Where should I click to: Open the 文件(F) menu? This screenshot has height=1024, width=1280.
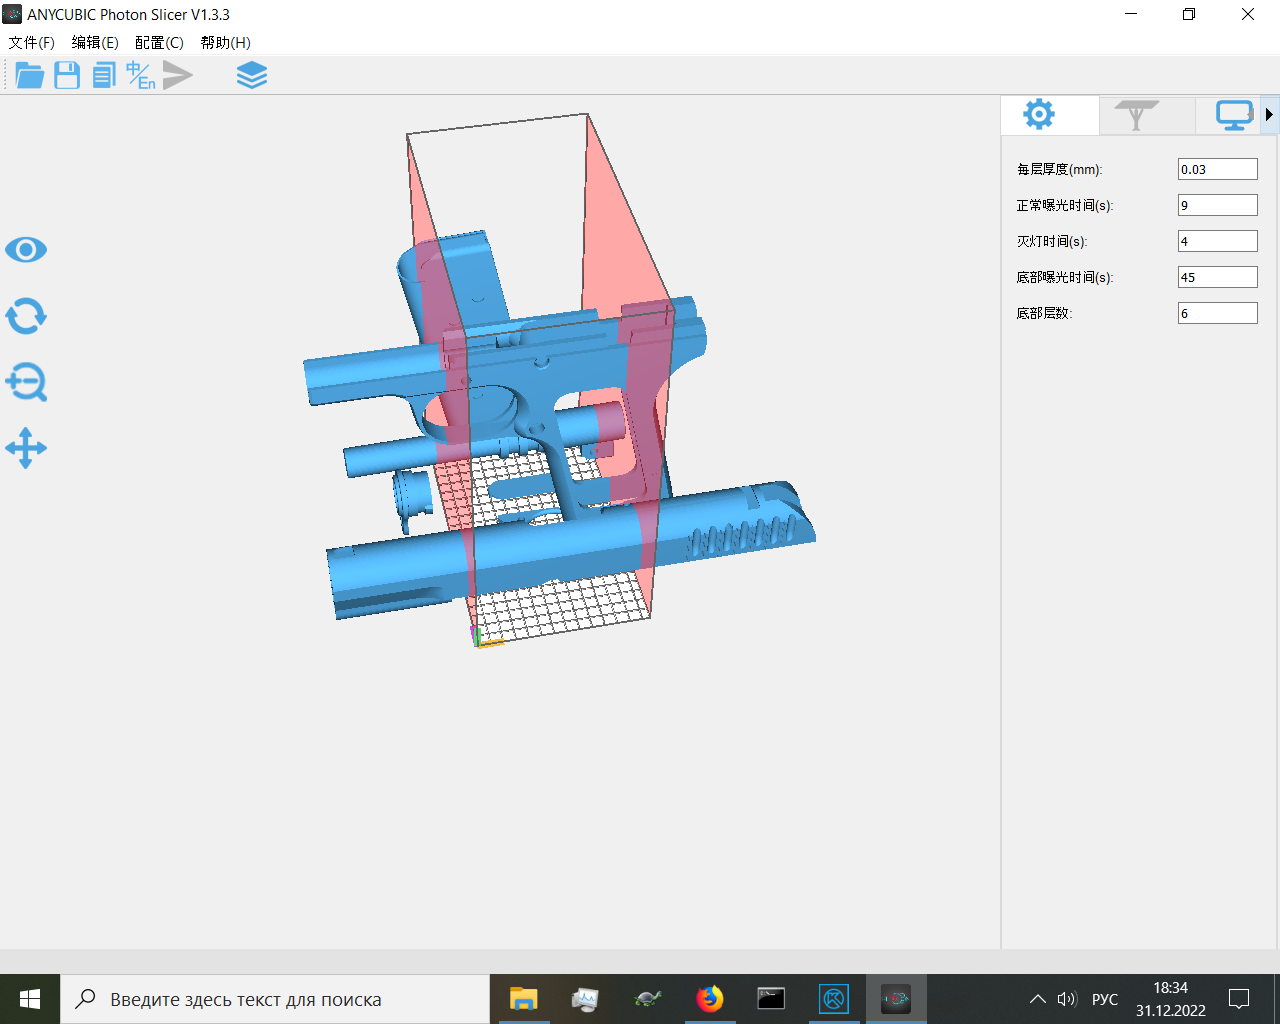[32, 42]
